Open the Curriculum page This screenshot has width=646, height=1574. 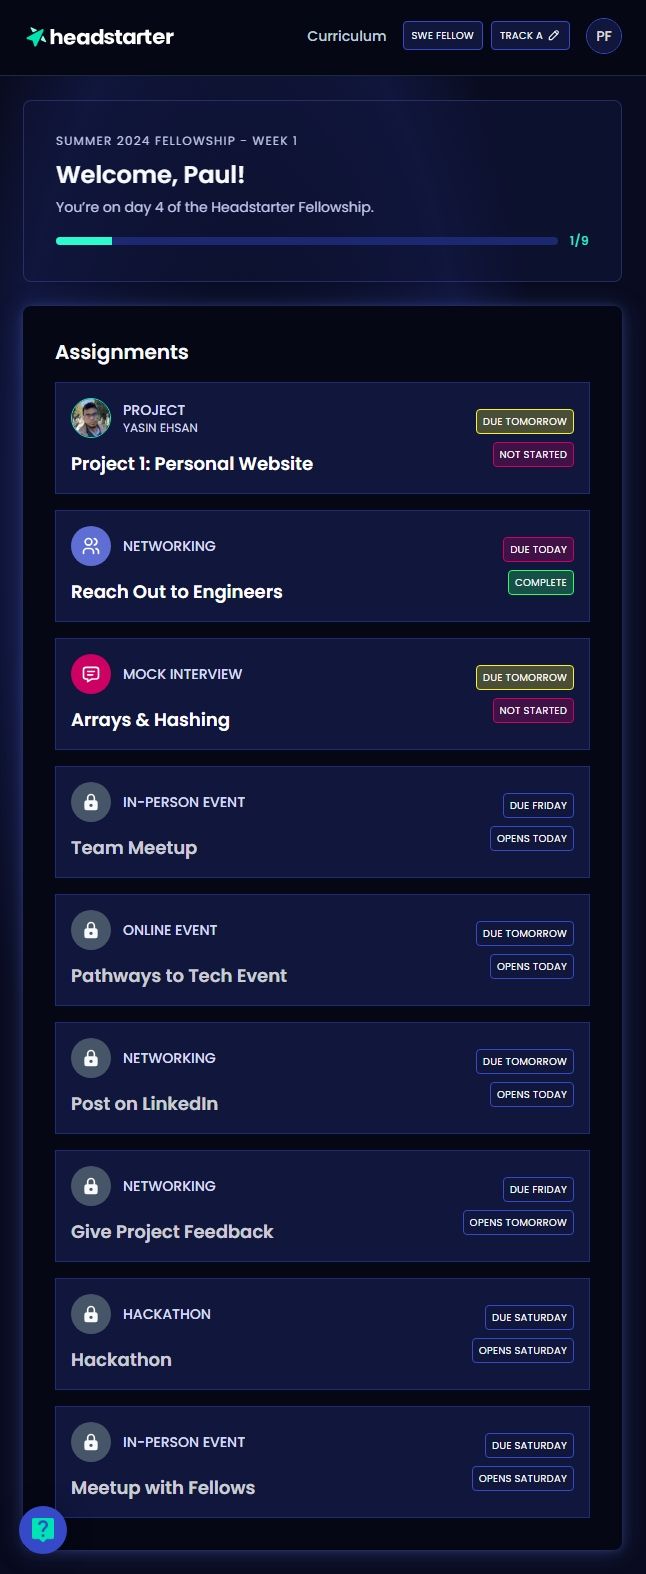pos(347,36)
